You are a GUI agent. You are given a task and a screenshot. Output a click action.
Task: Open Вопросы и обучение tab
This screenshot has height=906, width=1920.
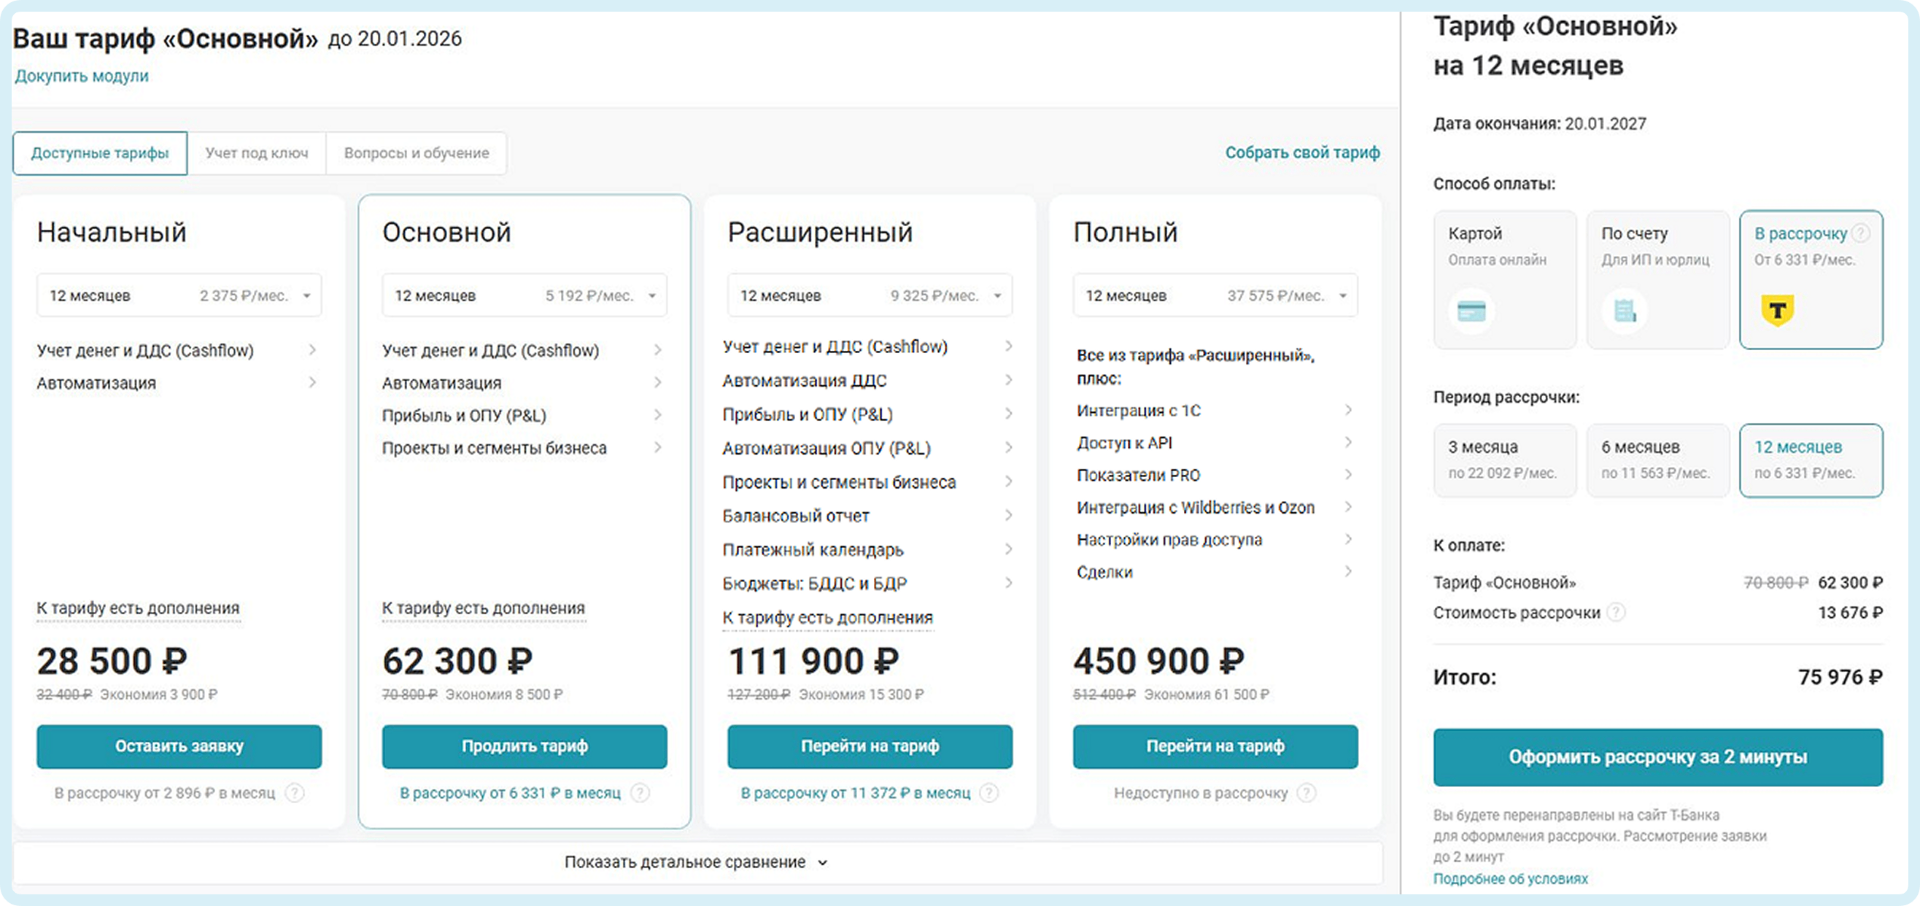416,153
